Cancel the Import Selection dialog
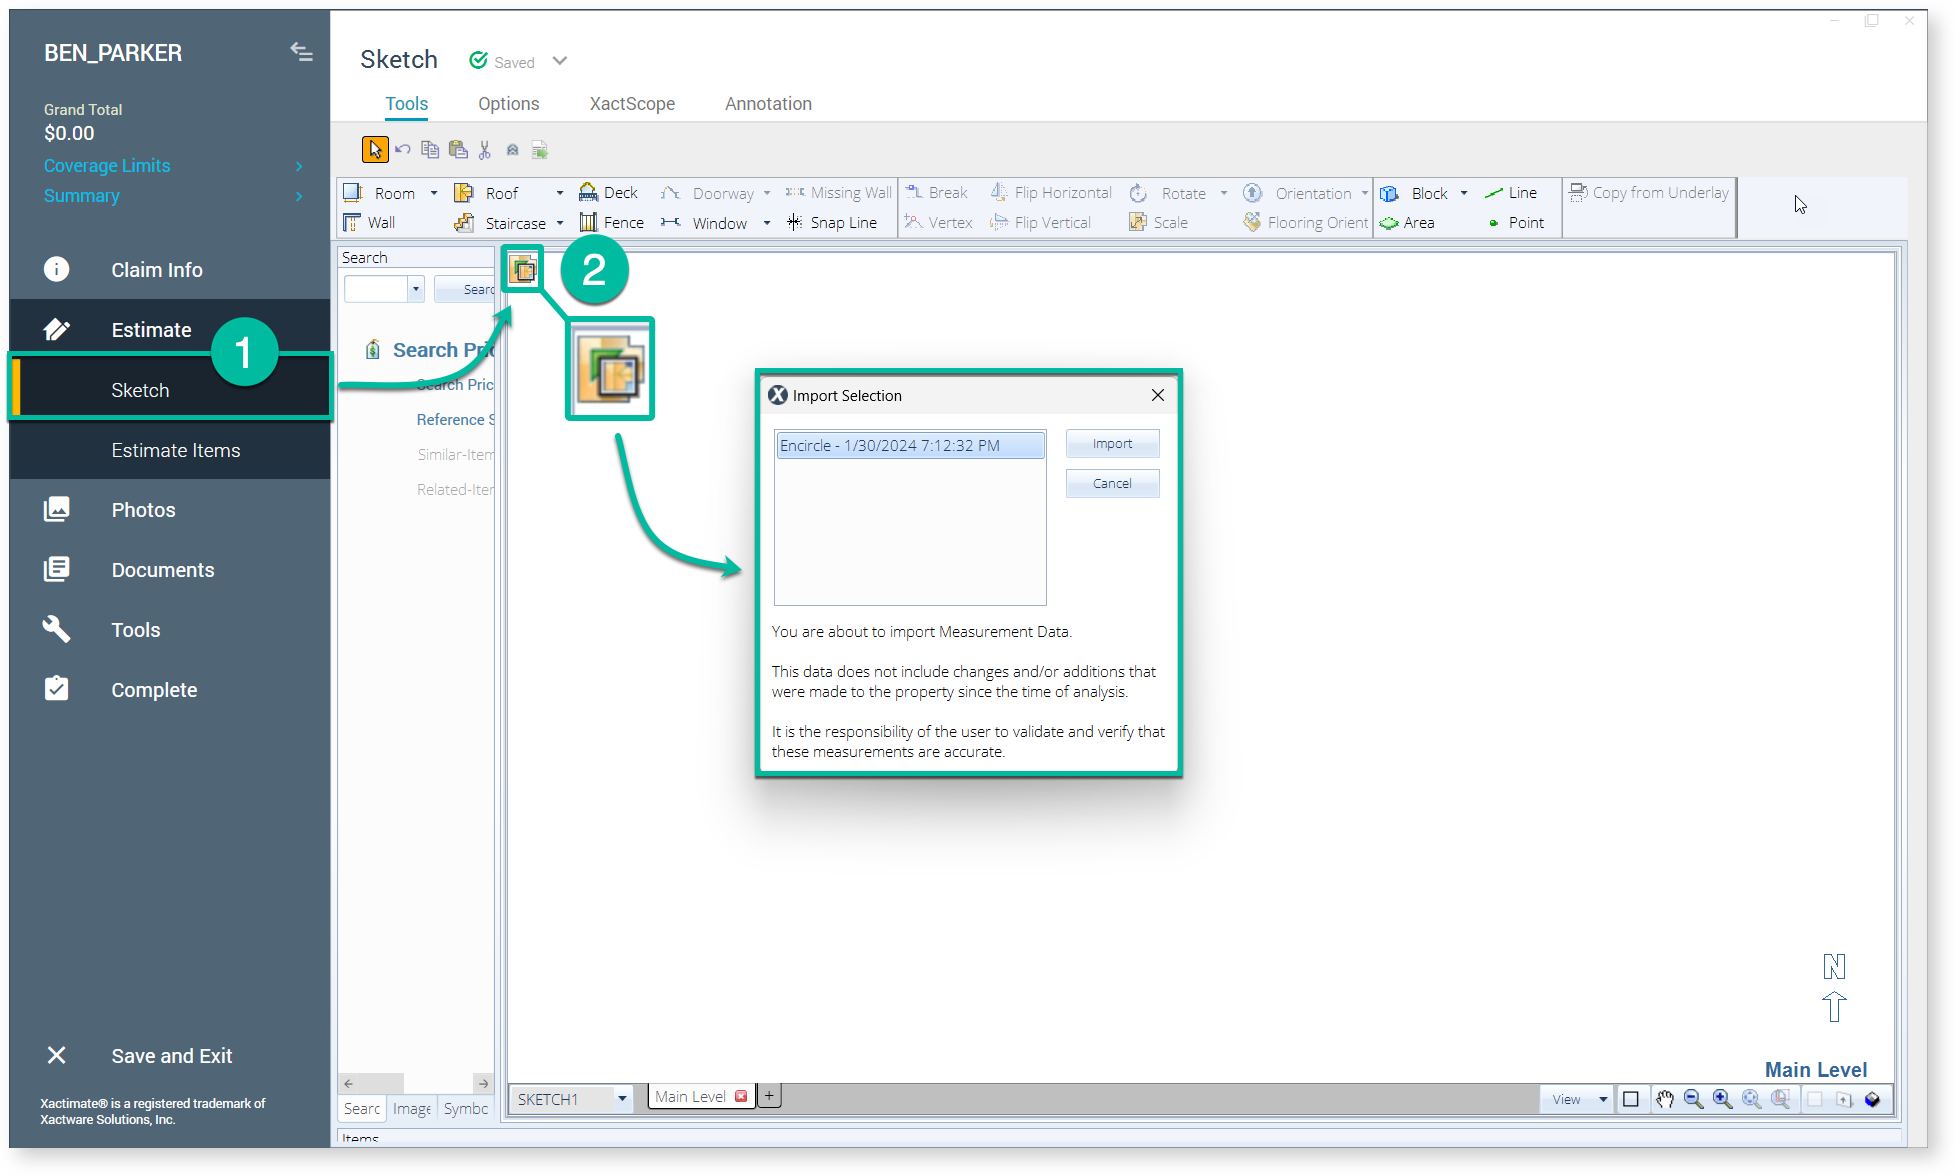 coord(1112,483)
